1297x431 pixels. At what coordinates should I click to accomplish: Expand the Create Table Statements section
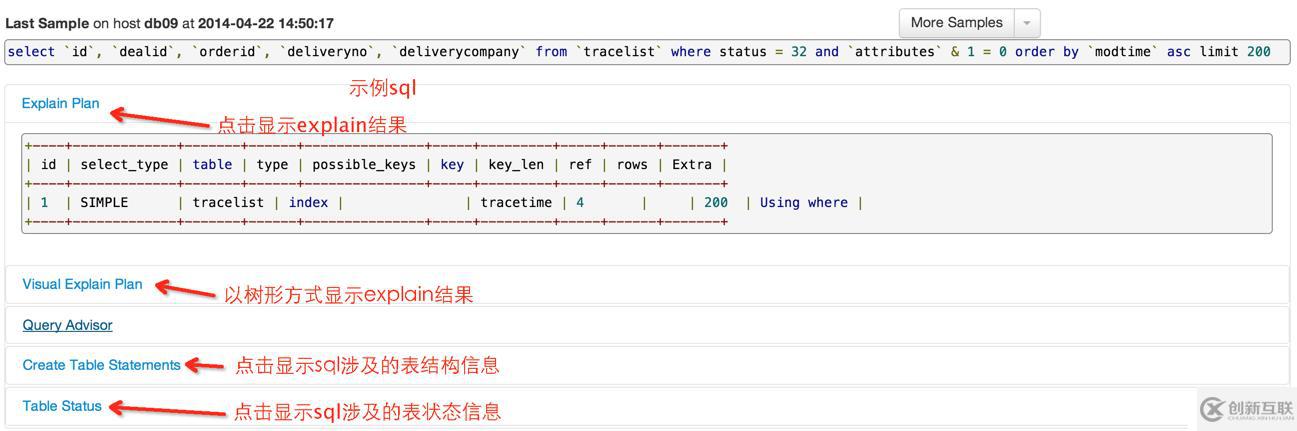101,365
